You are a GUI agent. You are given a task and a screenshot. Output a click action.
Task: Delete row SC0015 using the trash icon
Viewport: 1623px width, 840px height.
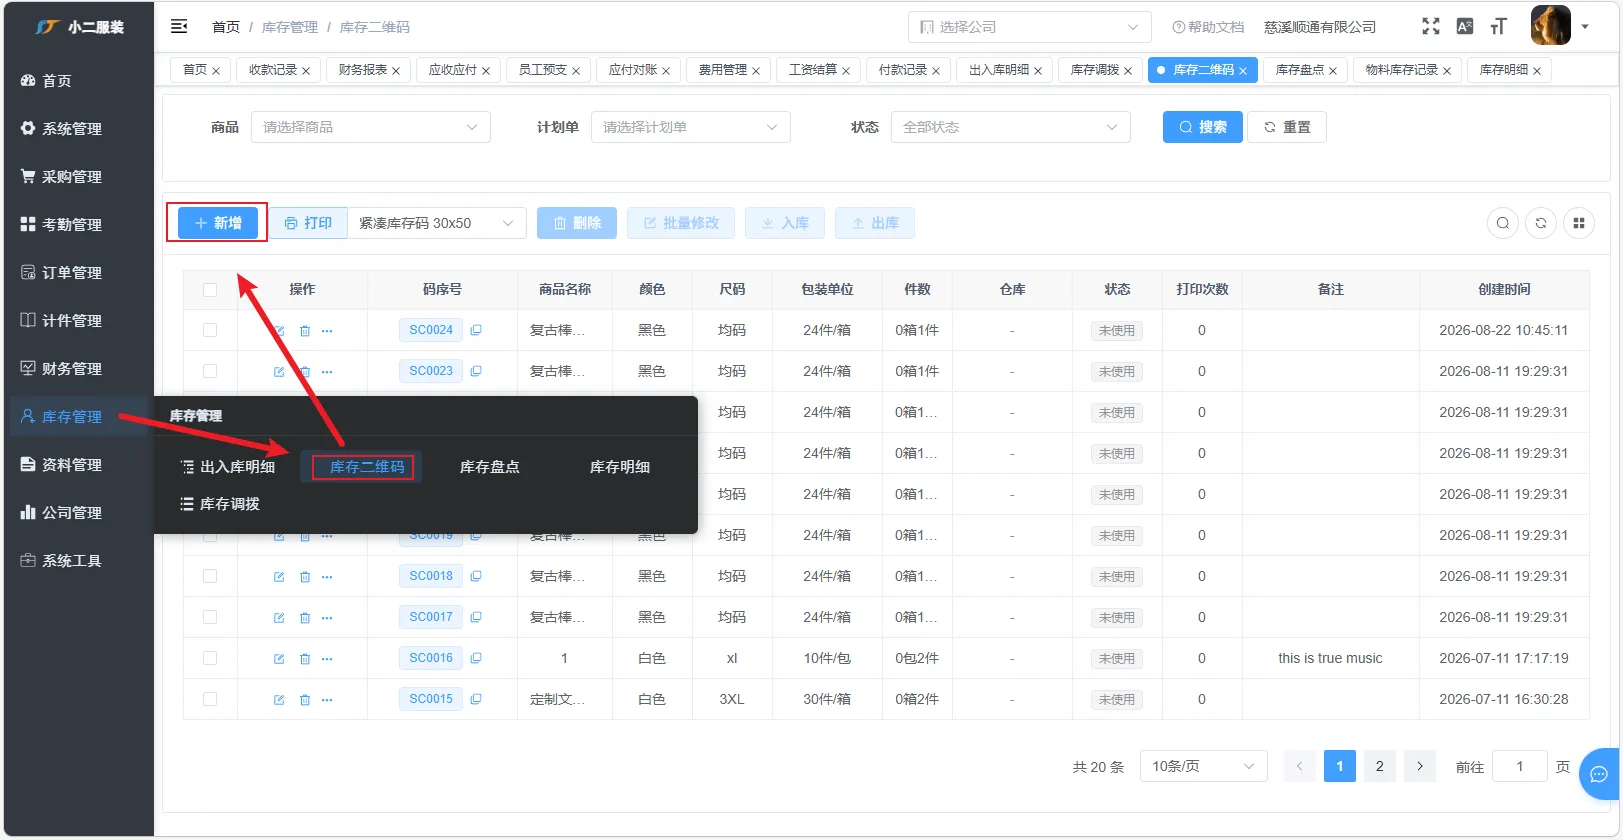(305, 700)
